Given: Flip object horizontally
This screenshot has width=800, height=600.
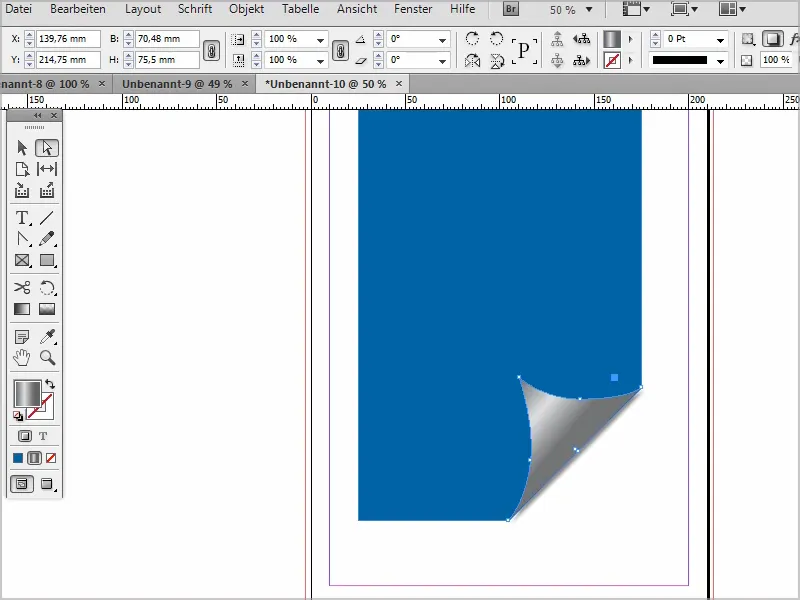Looking at the screenshot, I should [x=472, y=61].
